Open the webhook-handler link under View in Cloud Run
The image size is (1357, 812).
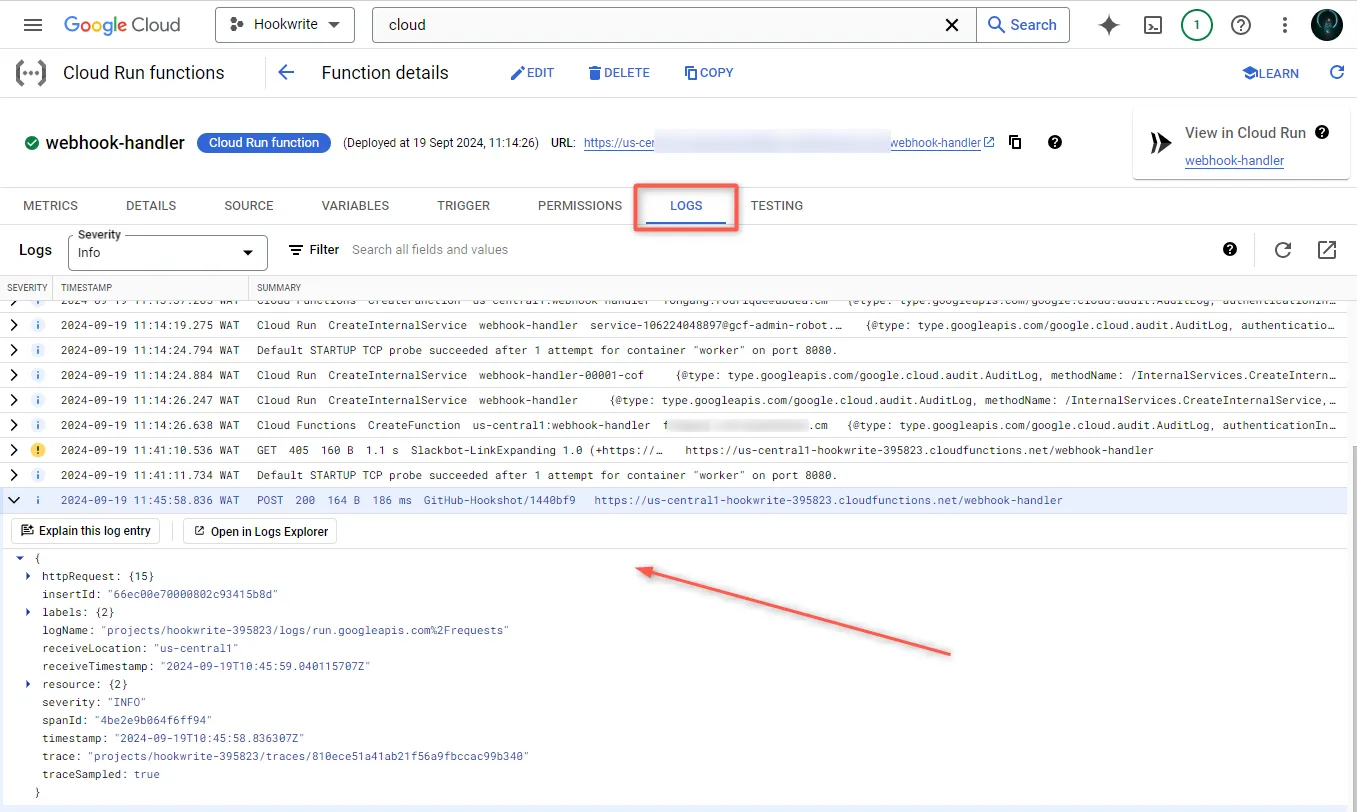click(x=1234, y=160)
